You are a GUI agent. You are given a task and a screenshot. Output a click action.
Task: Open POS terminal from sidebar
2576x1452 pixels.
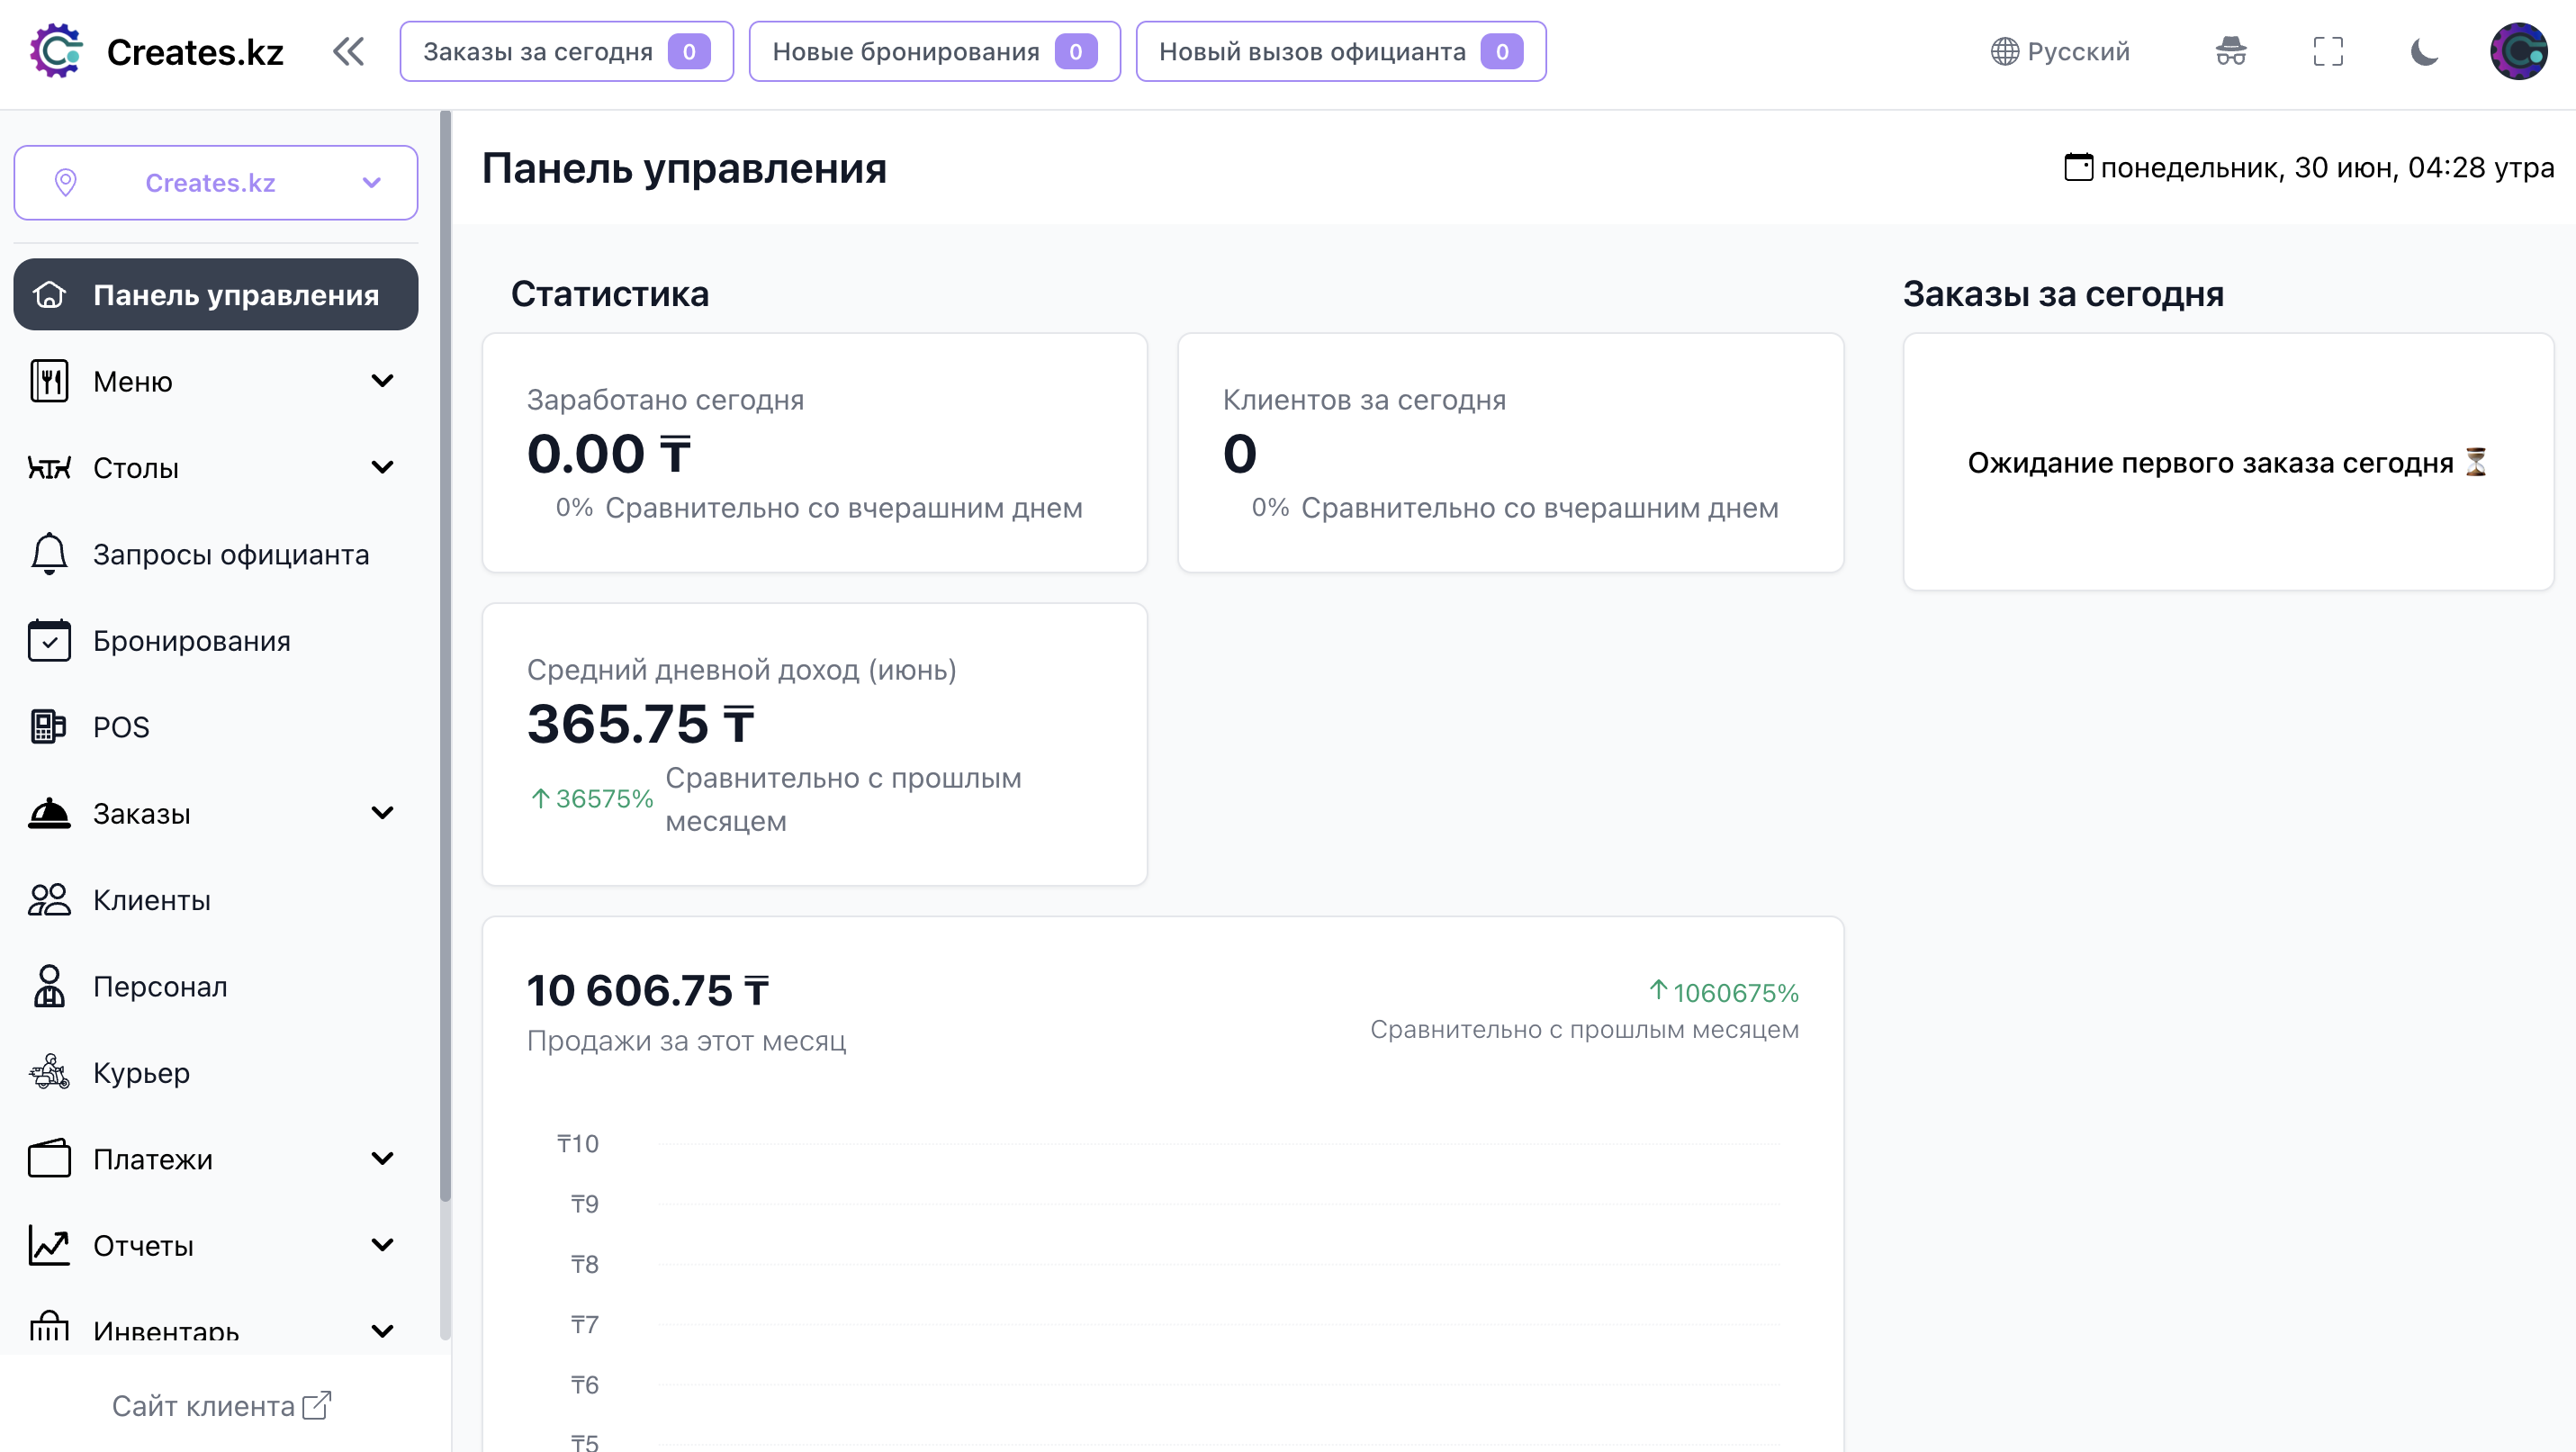(x=120, y=727)
